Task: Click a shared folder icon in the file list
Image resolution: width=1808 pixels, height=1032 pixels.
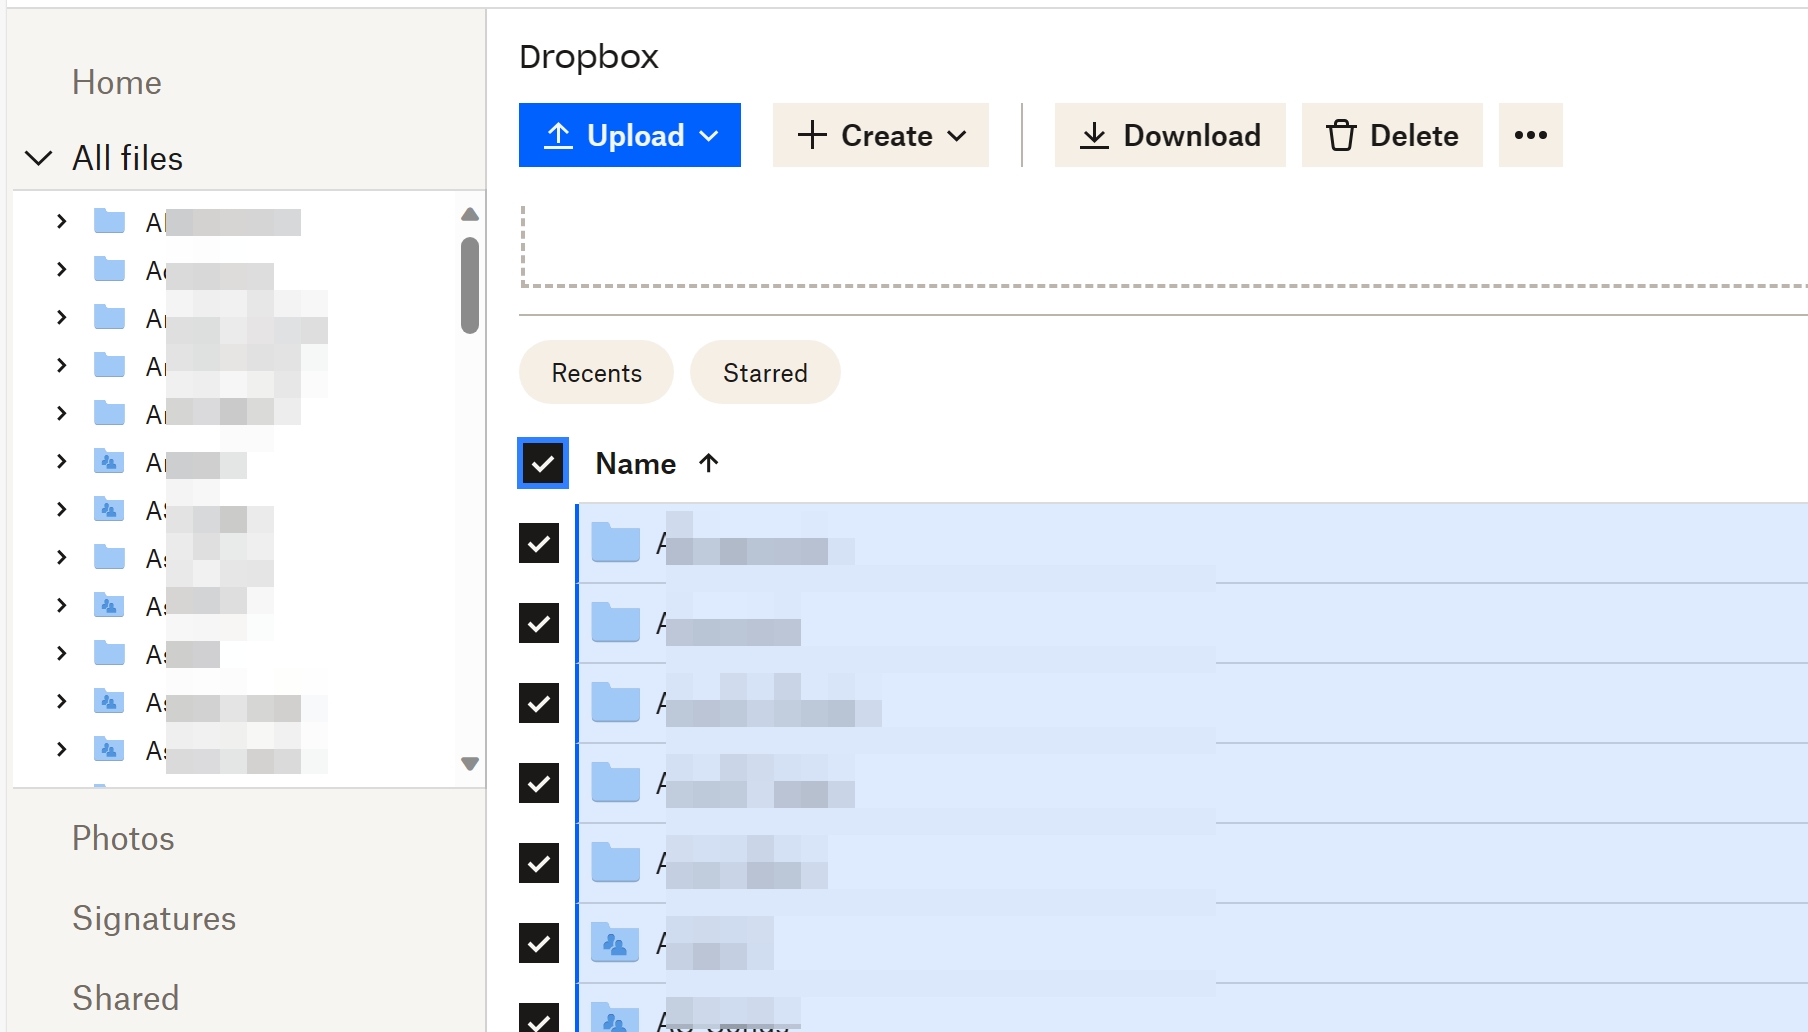Action: click(x=615, y=943)
